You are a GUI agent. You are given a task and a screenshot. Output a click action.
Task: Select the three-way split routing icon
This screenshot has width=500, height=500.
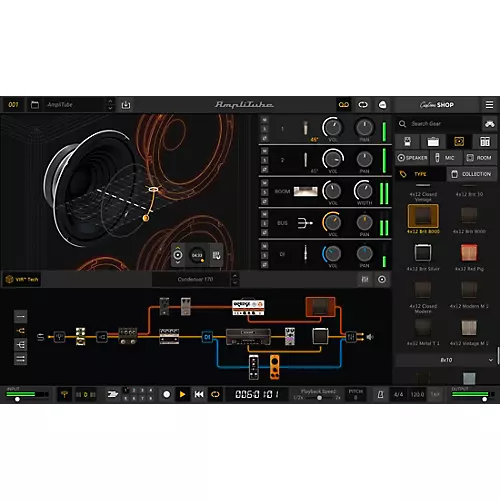tap(20, 345)
